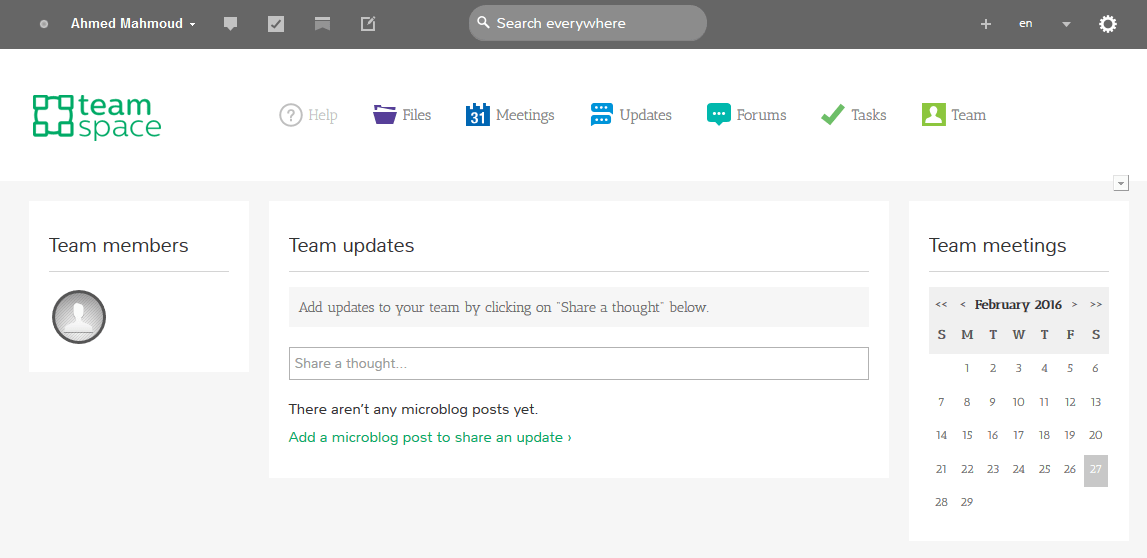
Task: Click the Help question mark icon
Action: 290,115
